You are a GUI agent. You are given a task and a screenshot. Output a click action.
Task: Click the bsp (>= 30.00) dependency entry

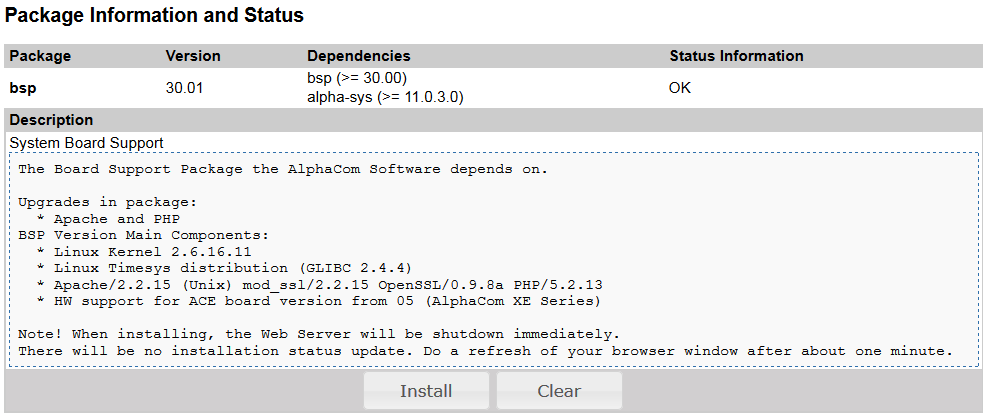point(357,78)
